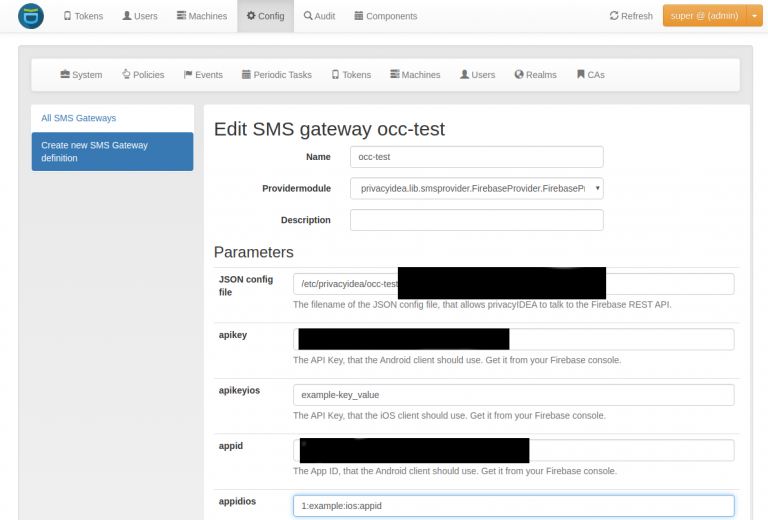The width and height of the screenshot is (768, 520).
Task: Click the Policies icon in config submenu
Action: pos(126,74)
